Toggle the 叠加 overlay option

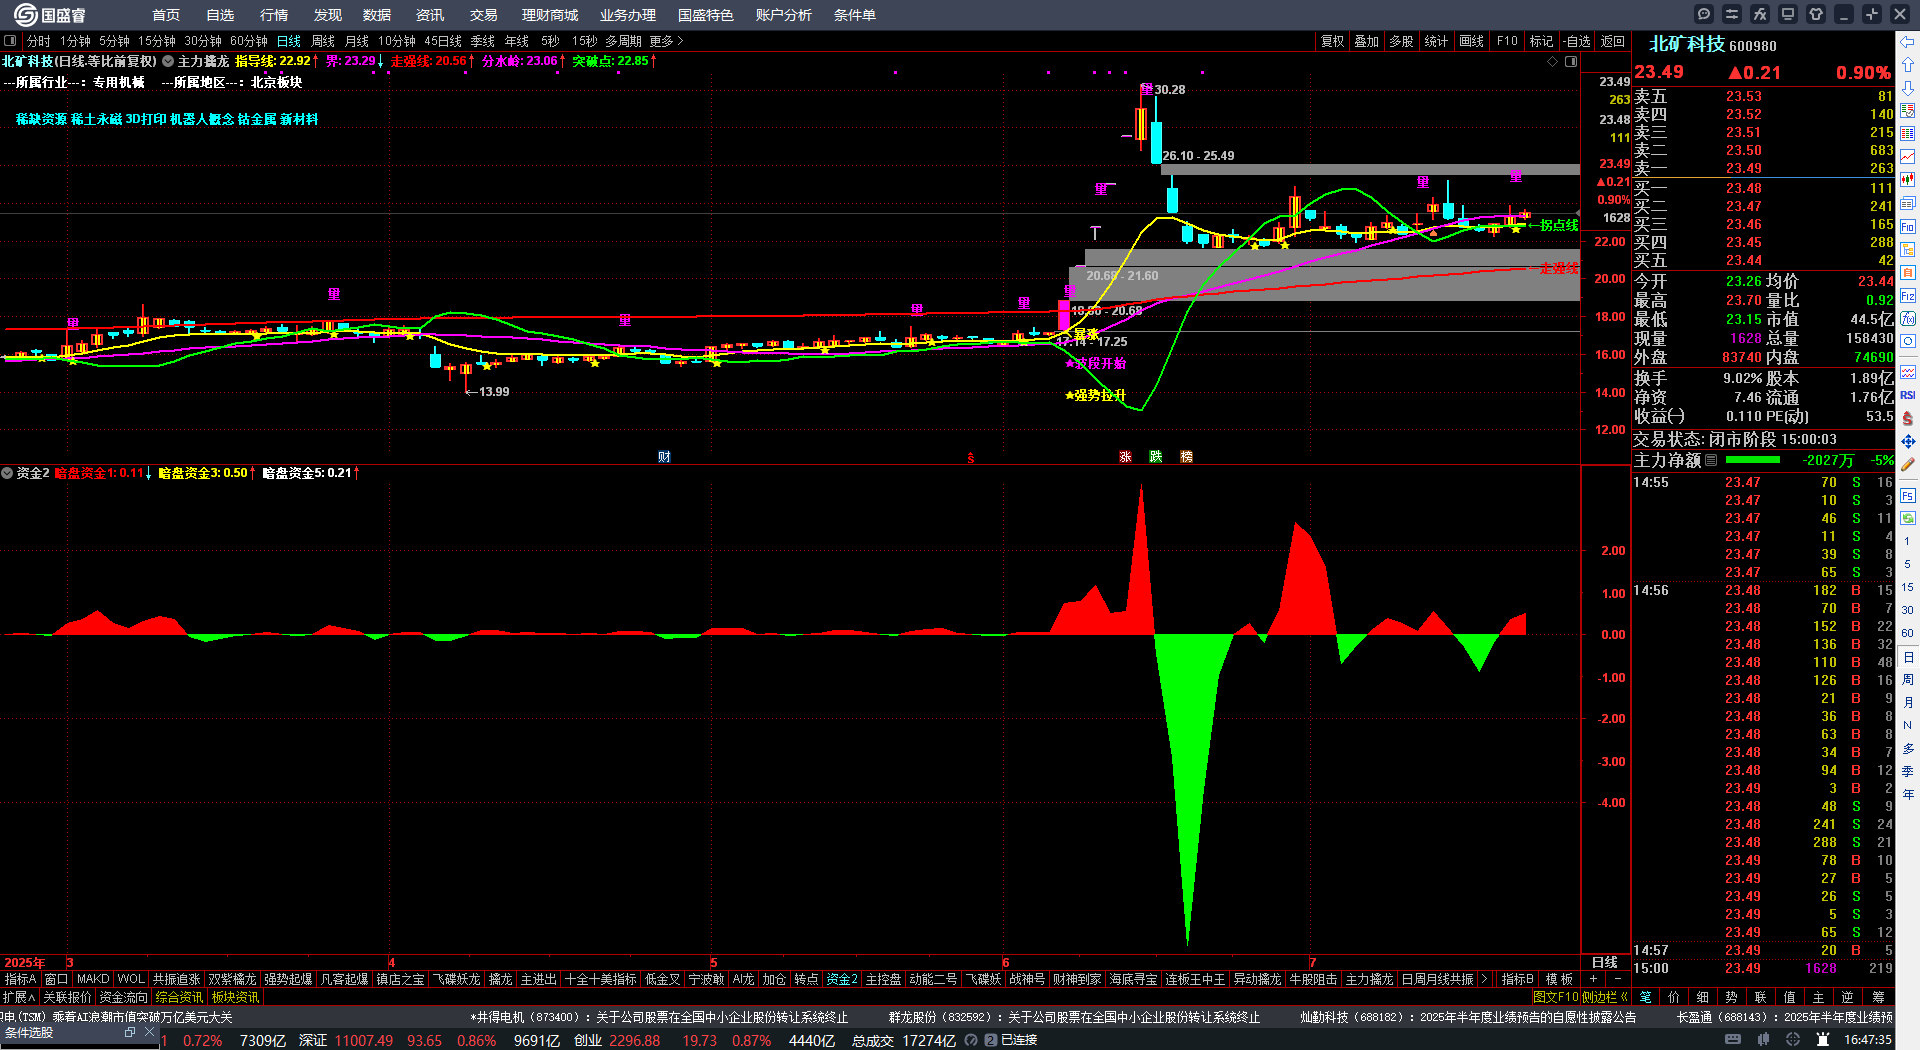tap(1367, 41)
